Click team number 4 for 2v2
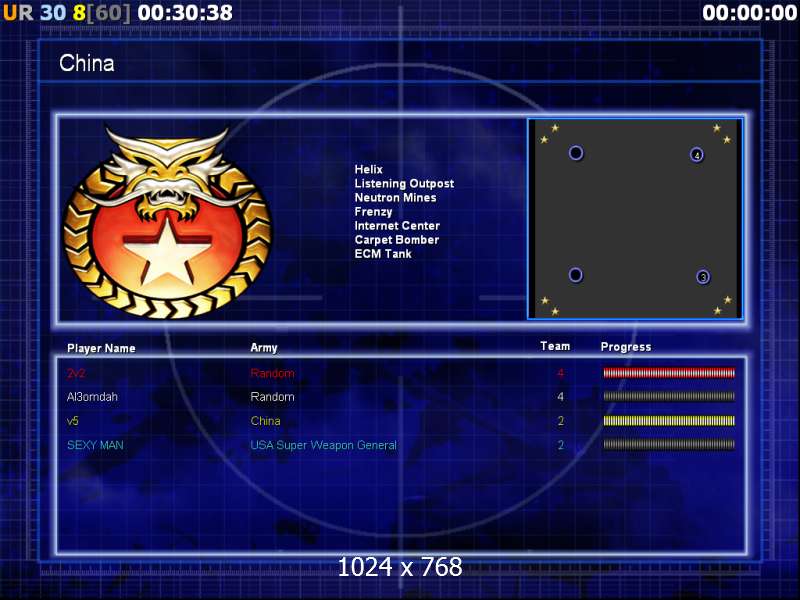Screen dimensions: 800x600 coord(561,373)
